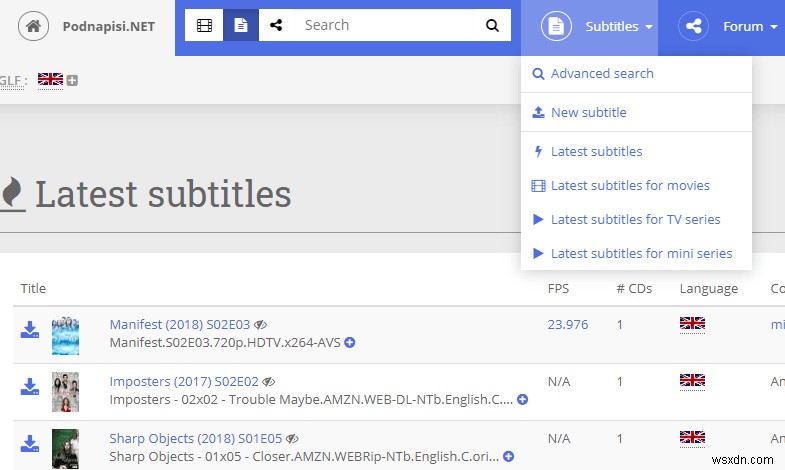
Task: Click the GLF label
Action: pyautogui.click(x=12, y=81)
